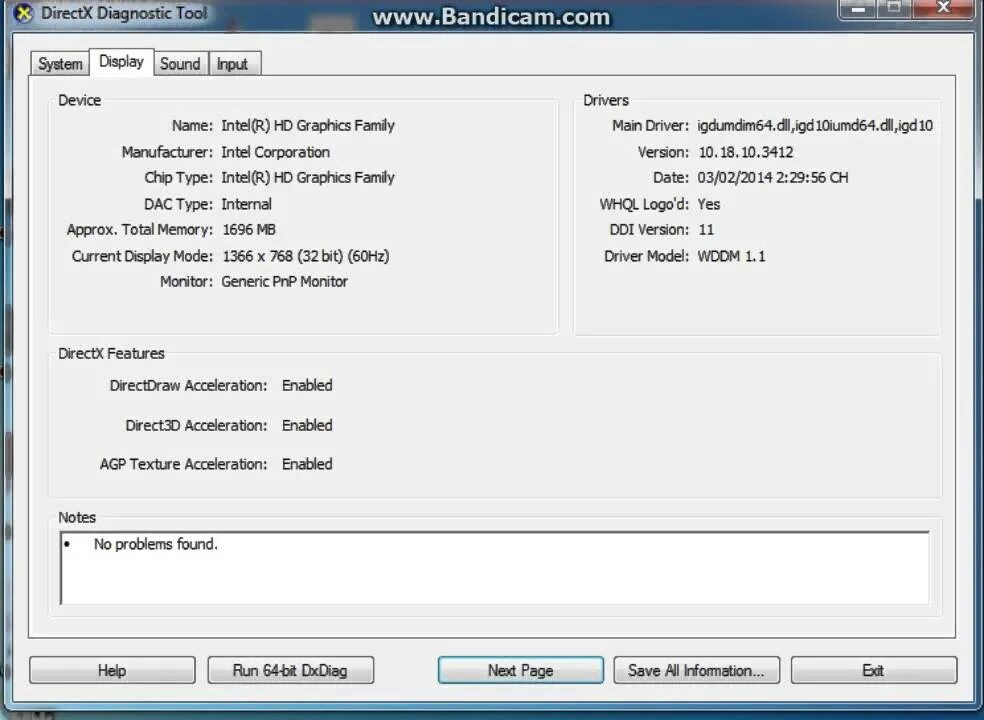Click the 'Version:' label under Drivers
984x720 pixels.
point(663,152)
